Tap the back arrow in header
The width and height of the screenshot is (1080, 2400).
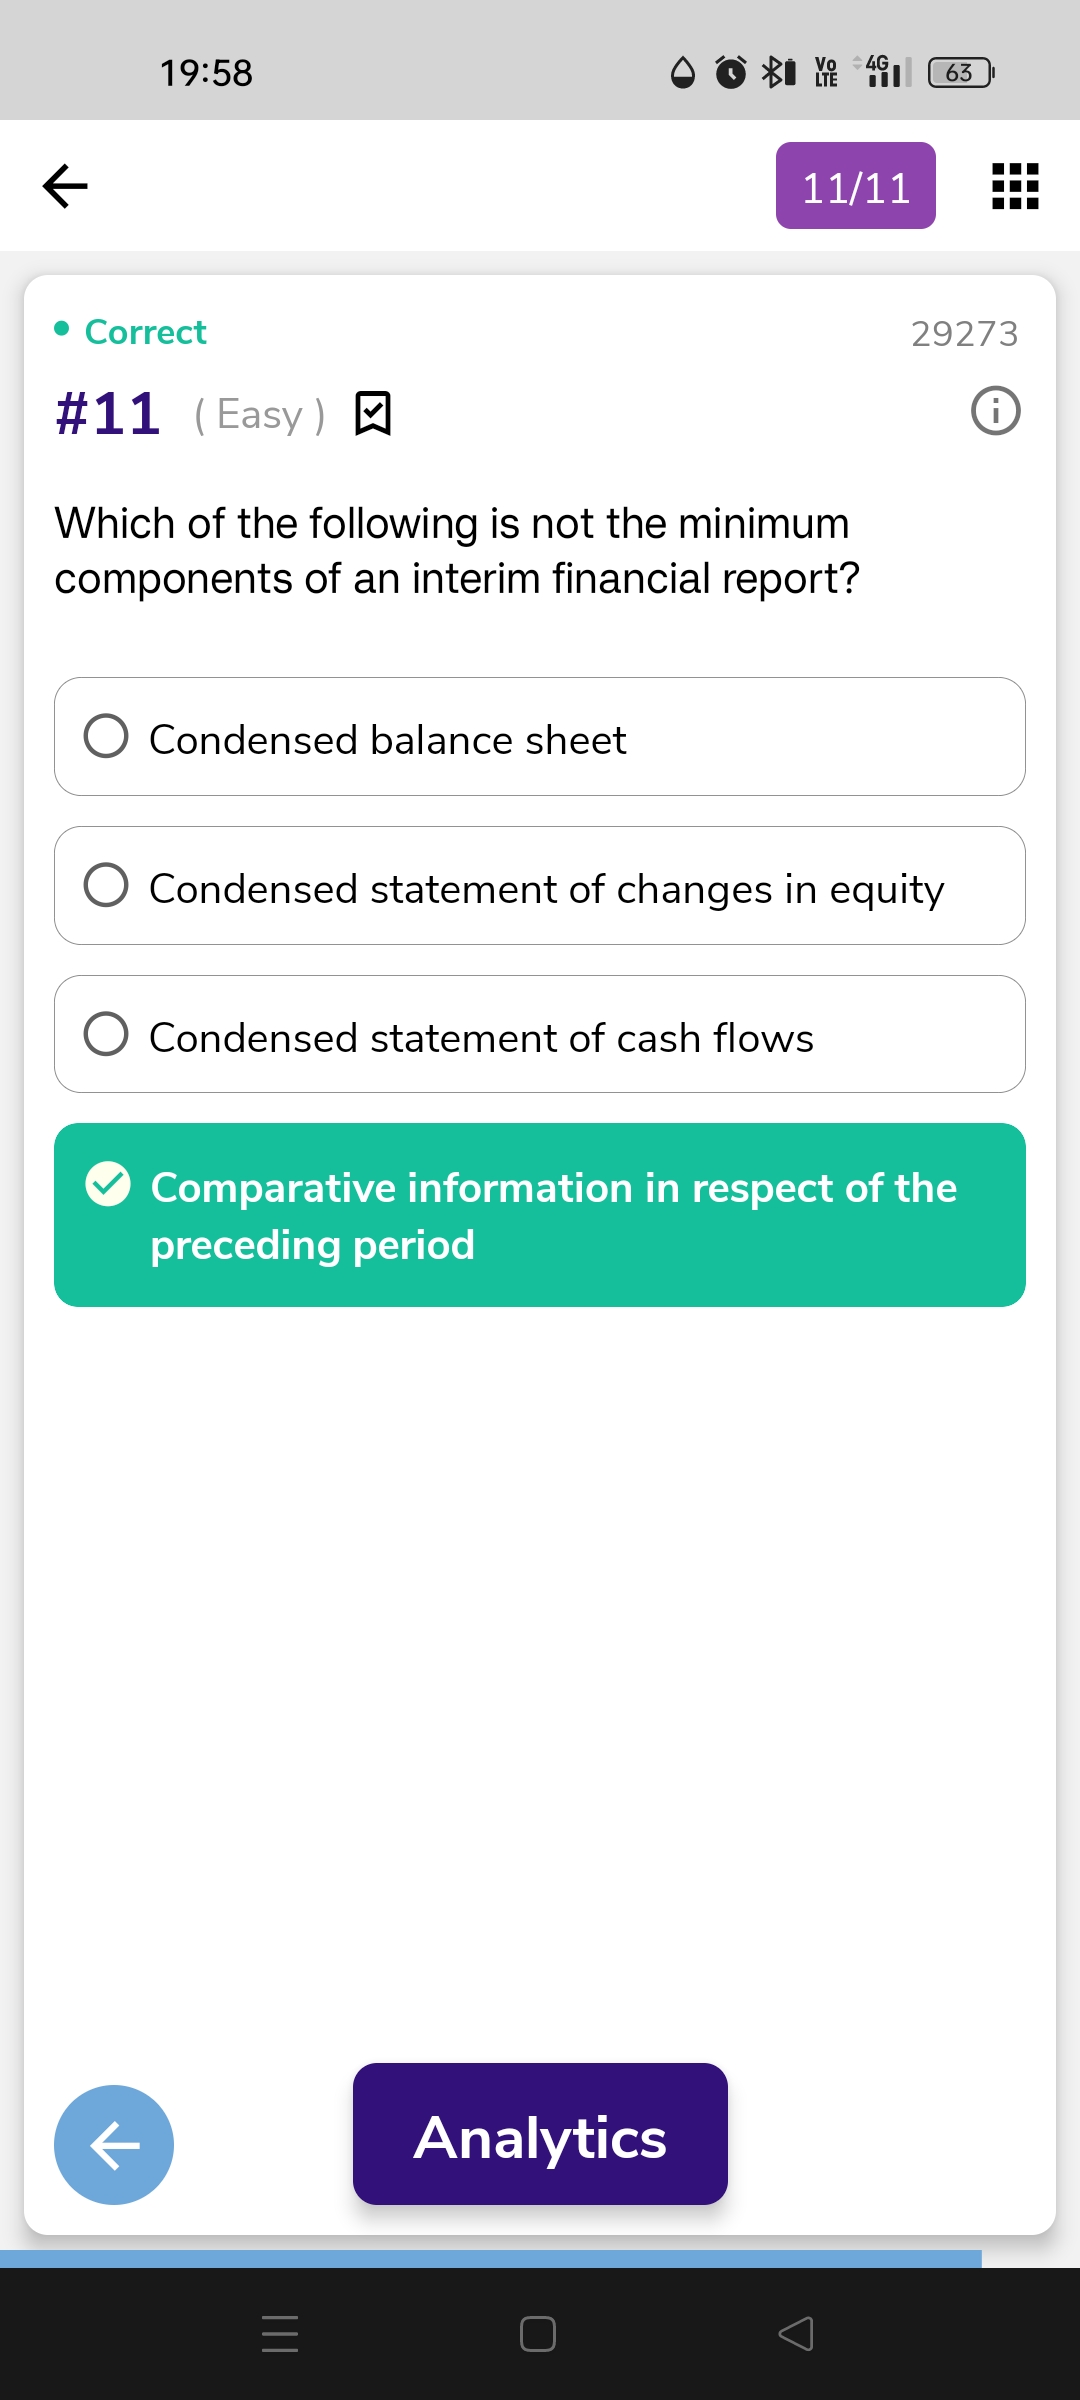click(66, 186)
